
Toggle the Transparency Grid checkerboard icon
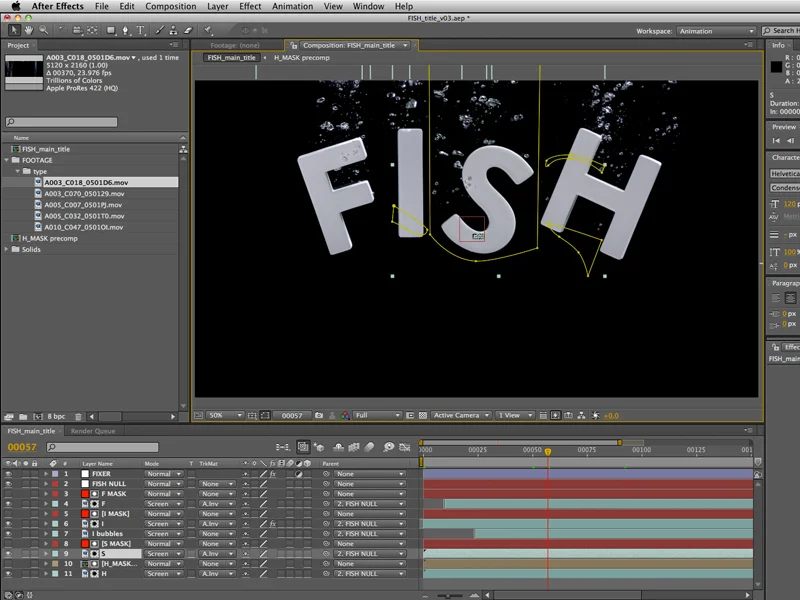422,415
